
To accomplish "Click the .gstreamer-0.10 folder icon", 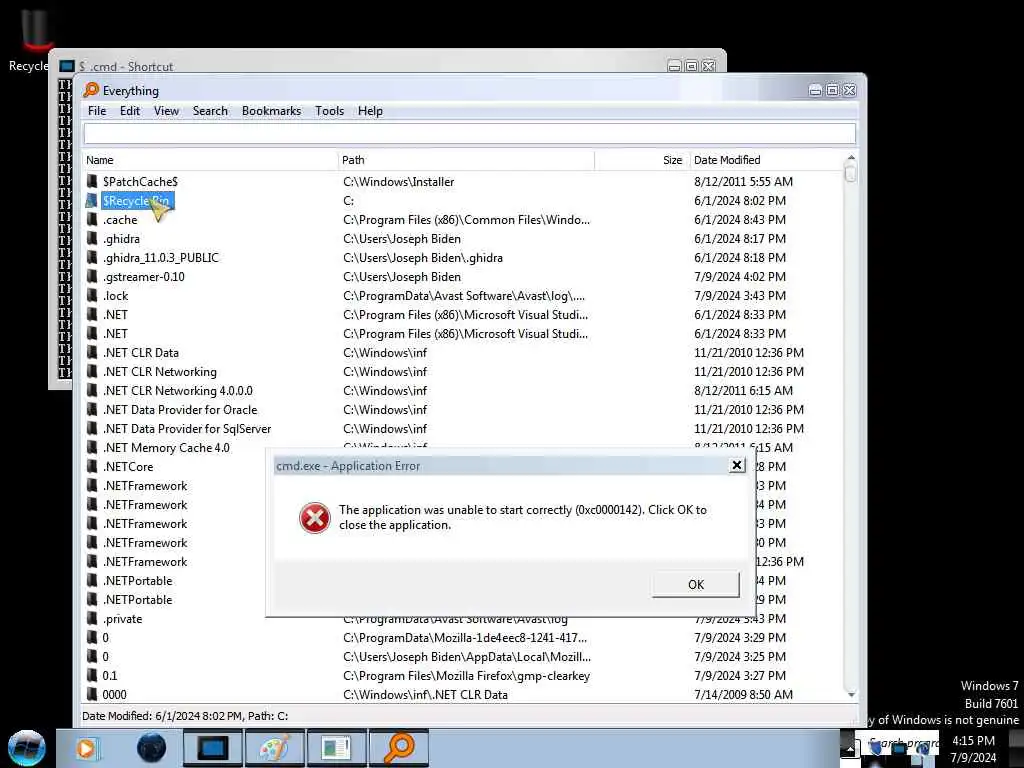I will (92, 276).
